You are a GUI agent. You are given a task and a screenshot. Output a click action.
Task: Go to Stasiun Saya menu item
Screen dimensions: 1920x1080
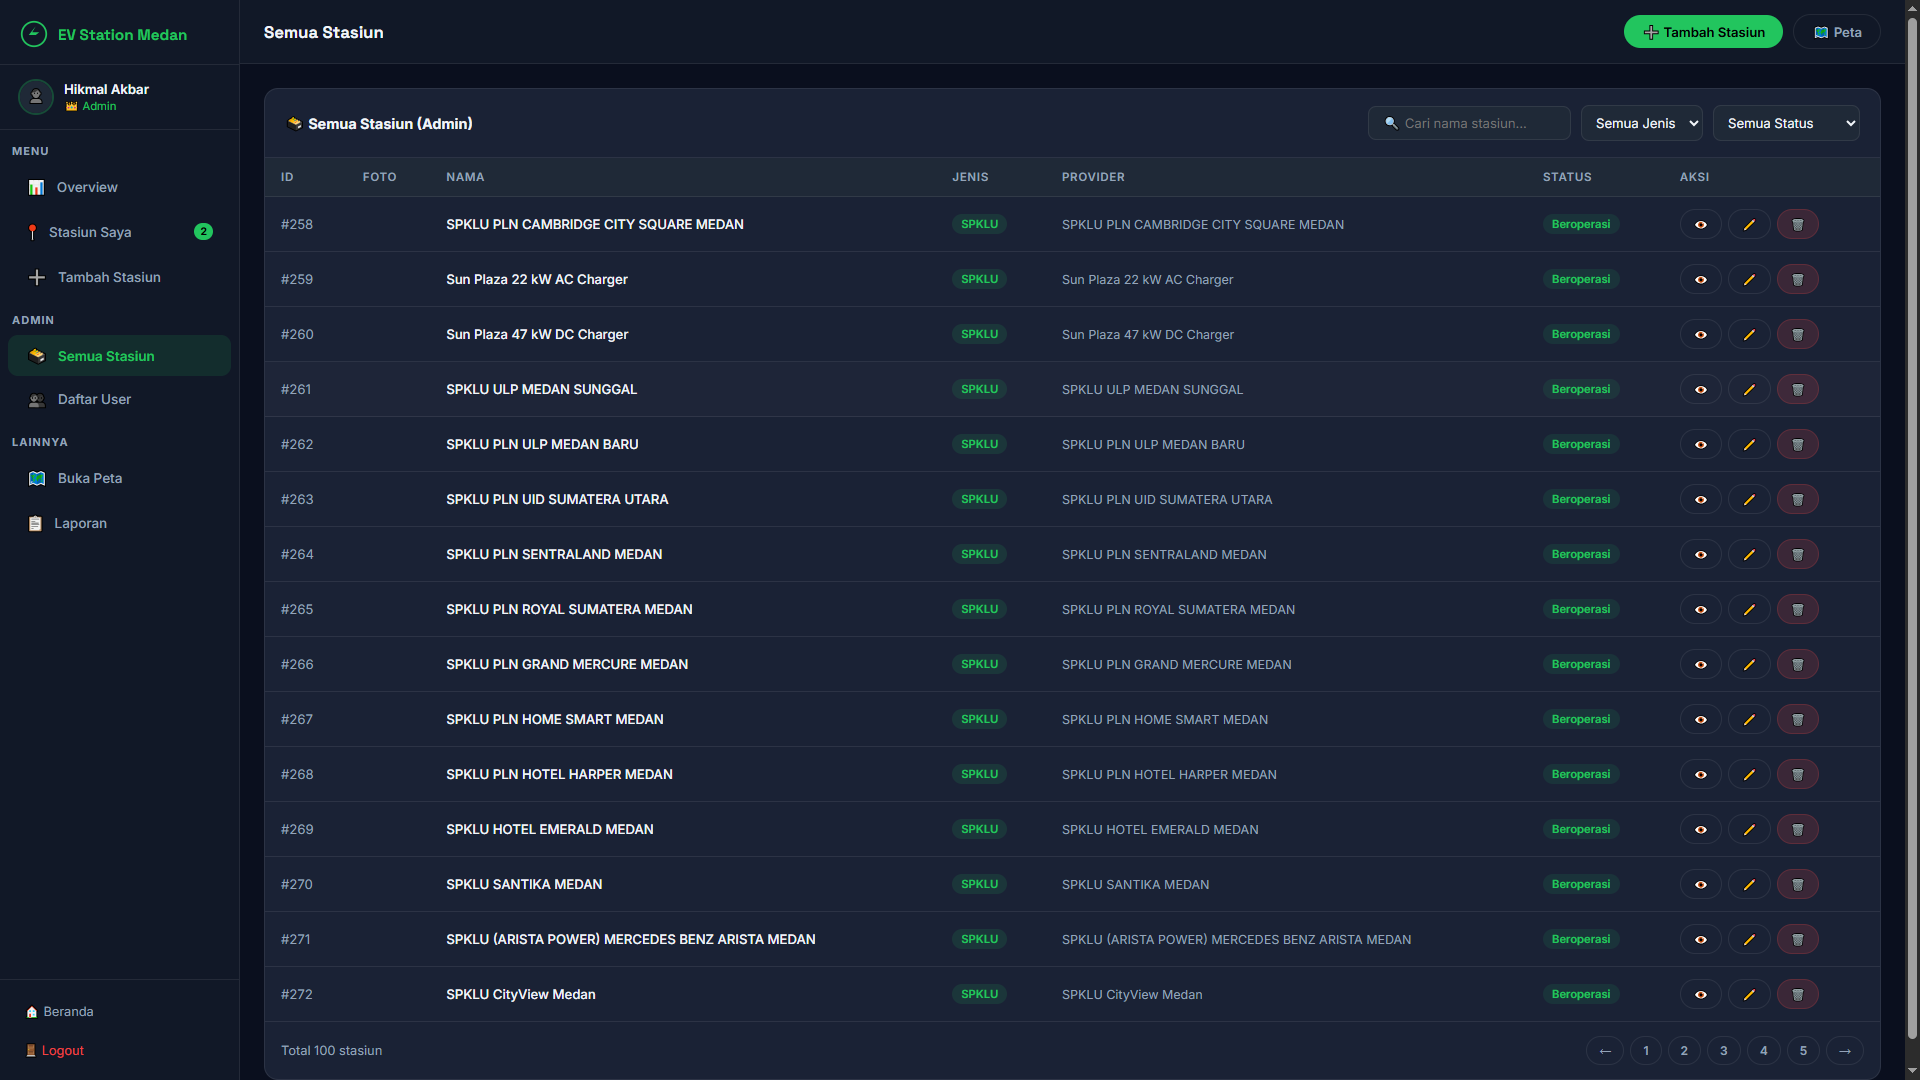coord(119,232)
